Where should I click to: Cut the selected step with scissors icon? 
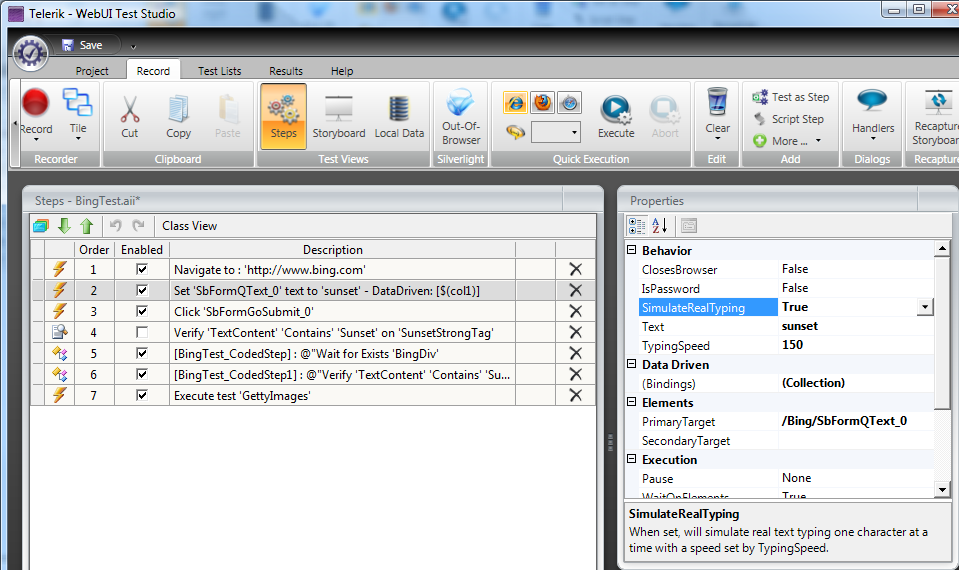click(x=130, y=109)
